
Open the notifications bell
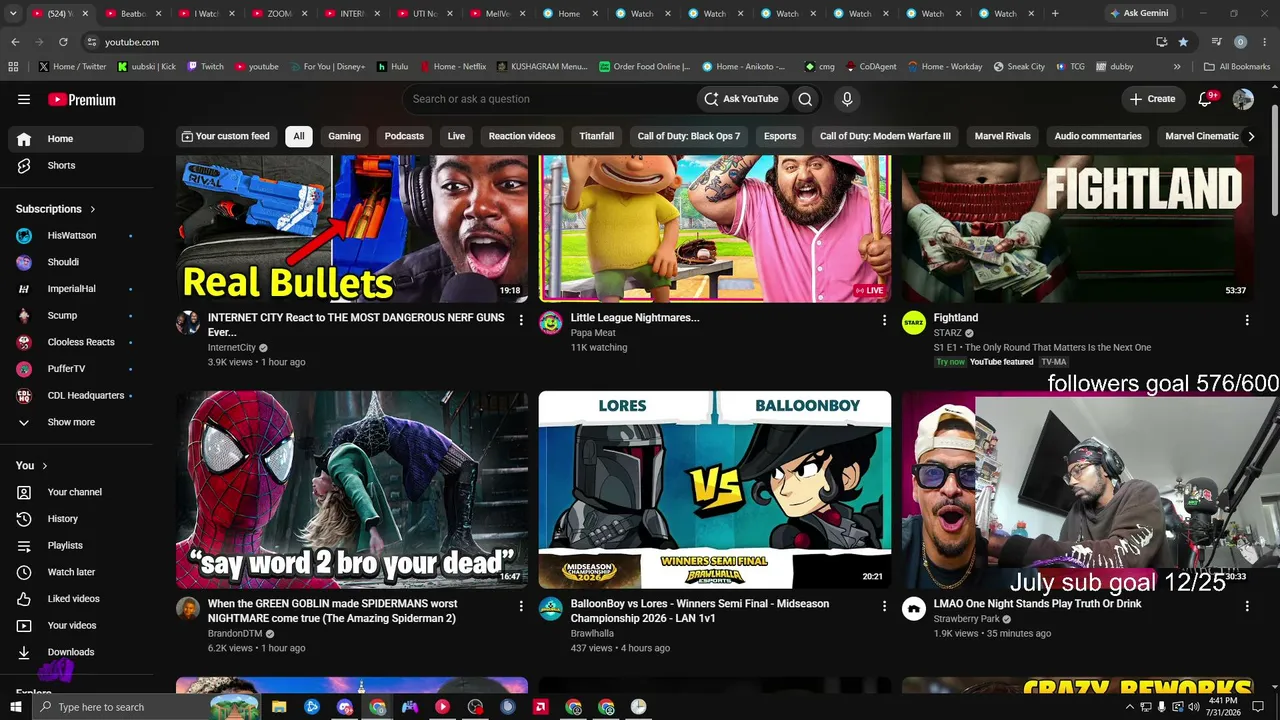tap(1206, 99)
